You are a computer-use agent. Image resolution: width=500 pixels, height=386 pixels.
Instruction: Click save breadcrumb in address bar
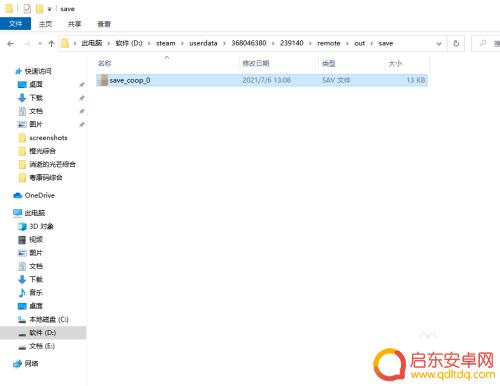[386, 43]
